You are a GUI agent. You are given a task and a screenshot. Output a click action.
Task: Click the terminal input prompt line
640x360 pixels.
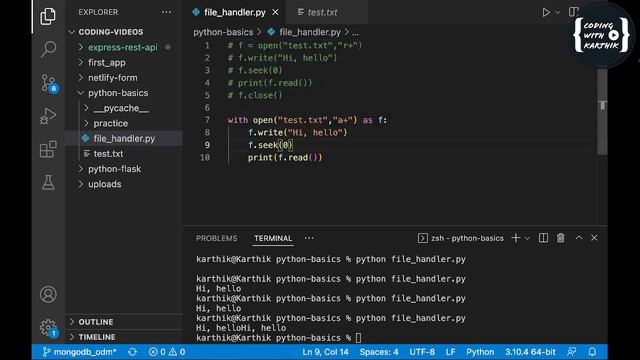tap(278, 338)
